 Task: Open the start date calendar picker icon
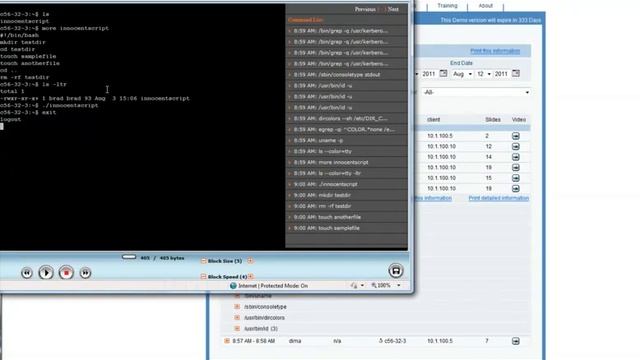click(x=443, y=73)
